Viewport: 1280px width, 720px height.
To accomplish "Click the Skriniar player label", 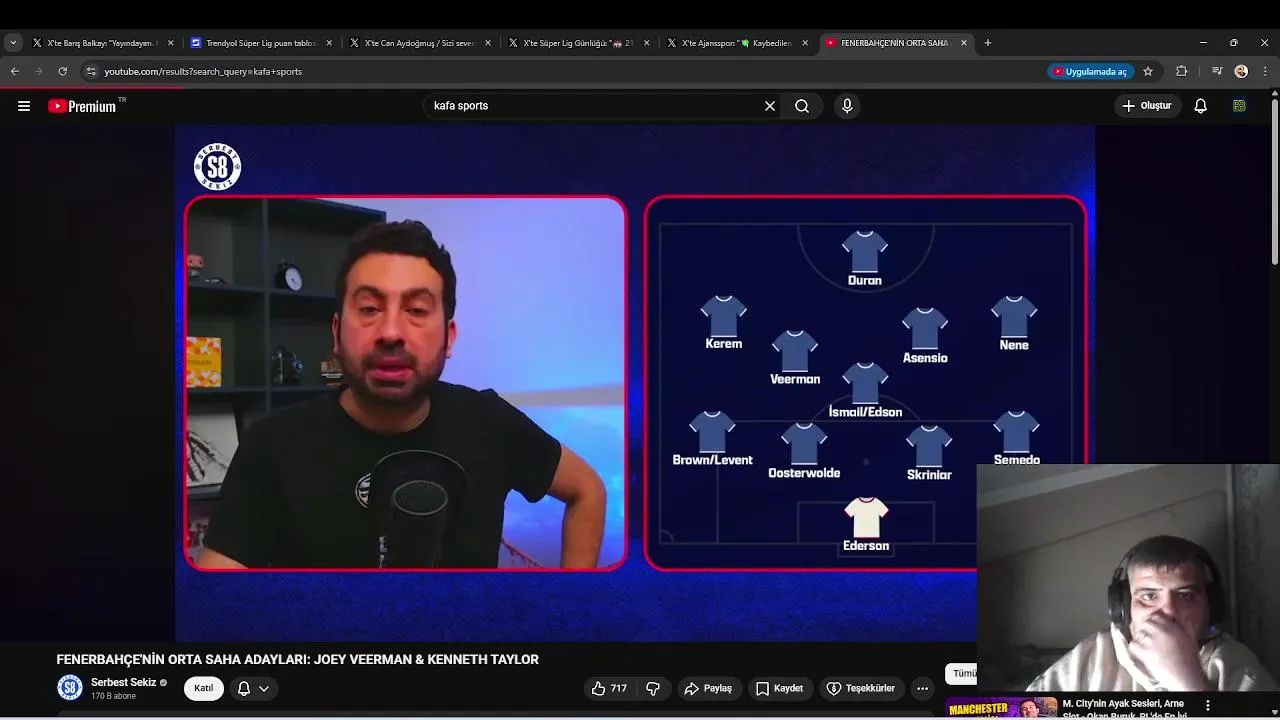I will tap(929, 475).
